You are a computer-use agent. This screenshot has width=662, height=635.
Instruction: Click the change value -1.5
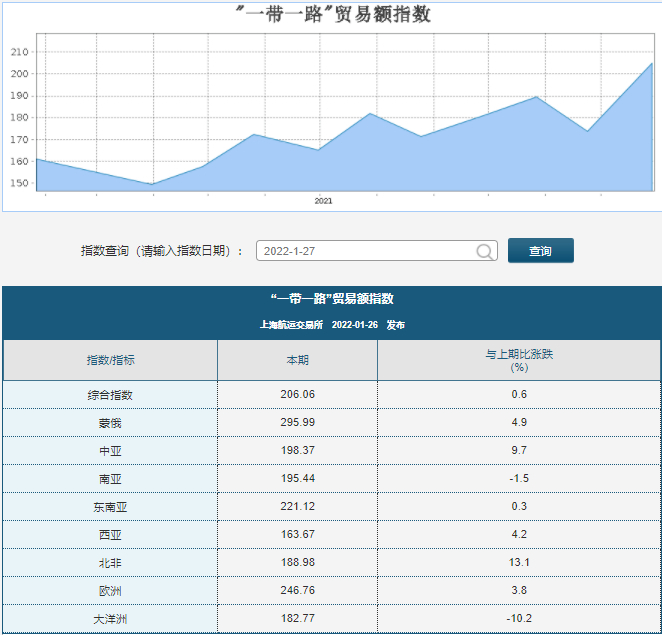point(519,478)
